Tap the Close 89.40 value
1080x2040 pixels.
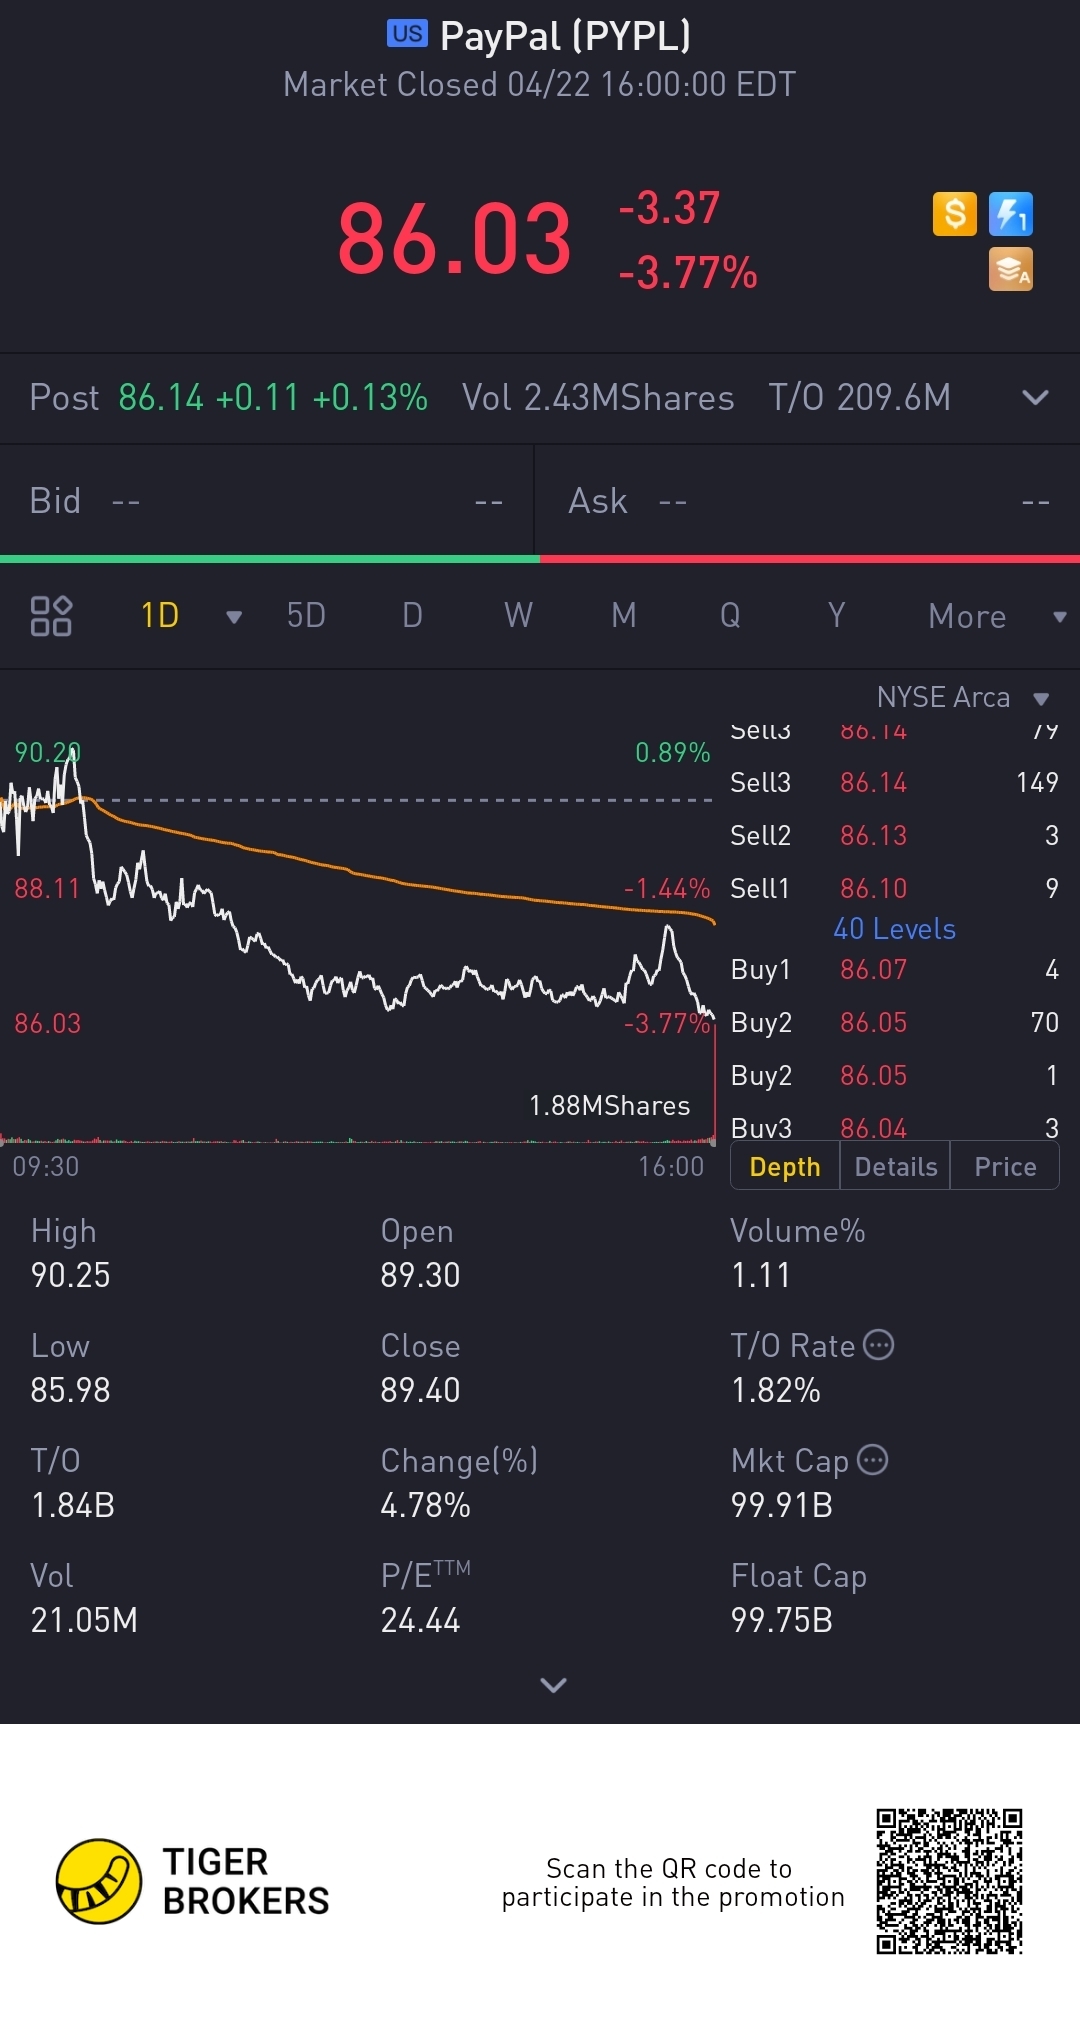pyautogui.click(x=420, y=1390)
